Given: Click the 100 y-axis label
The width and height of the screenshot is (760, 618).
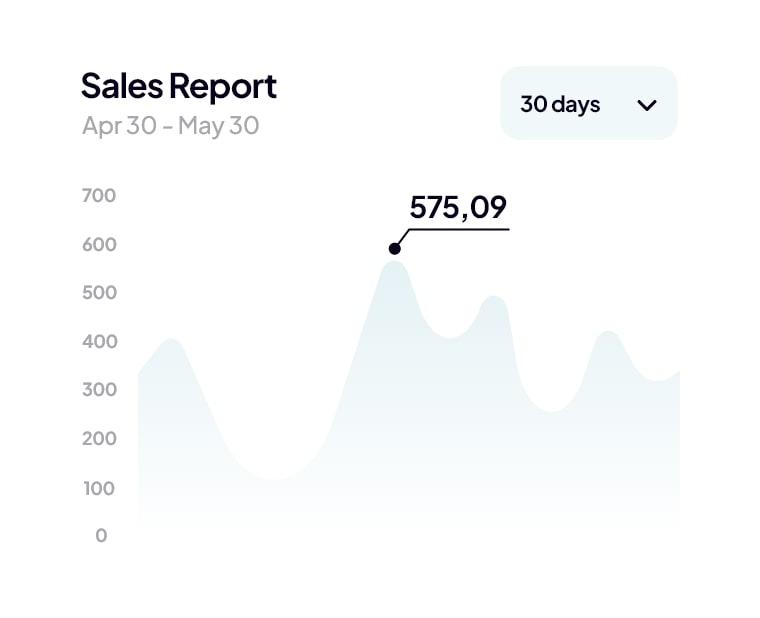Looking at the screenshot, I should (x=99, y=488).
